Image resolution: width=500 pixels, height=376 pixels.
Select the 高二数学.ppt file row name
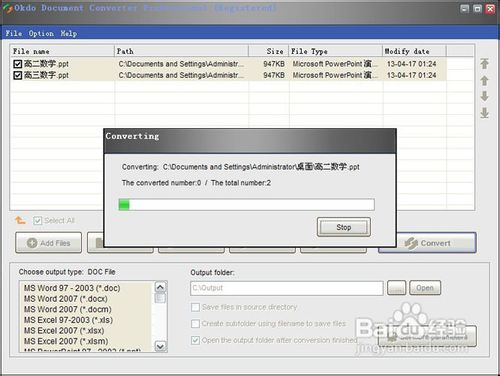pos(46,64)
